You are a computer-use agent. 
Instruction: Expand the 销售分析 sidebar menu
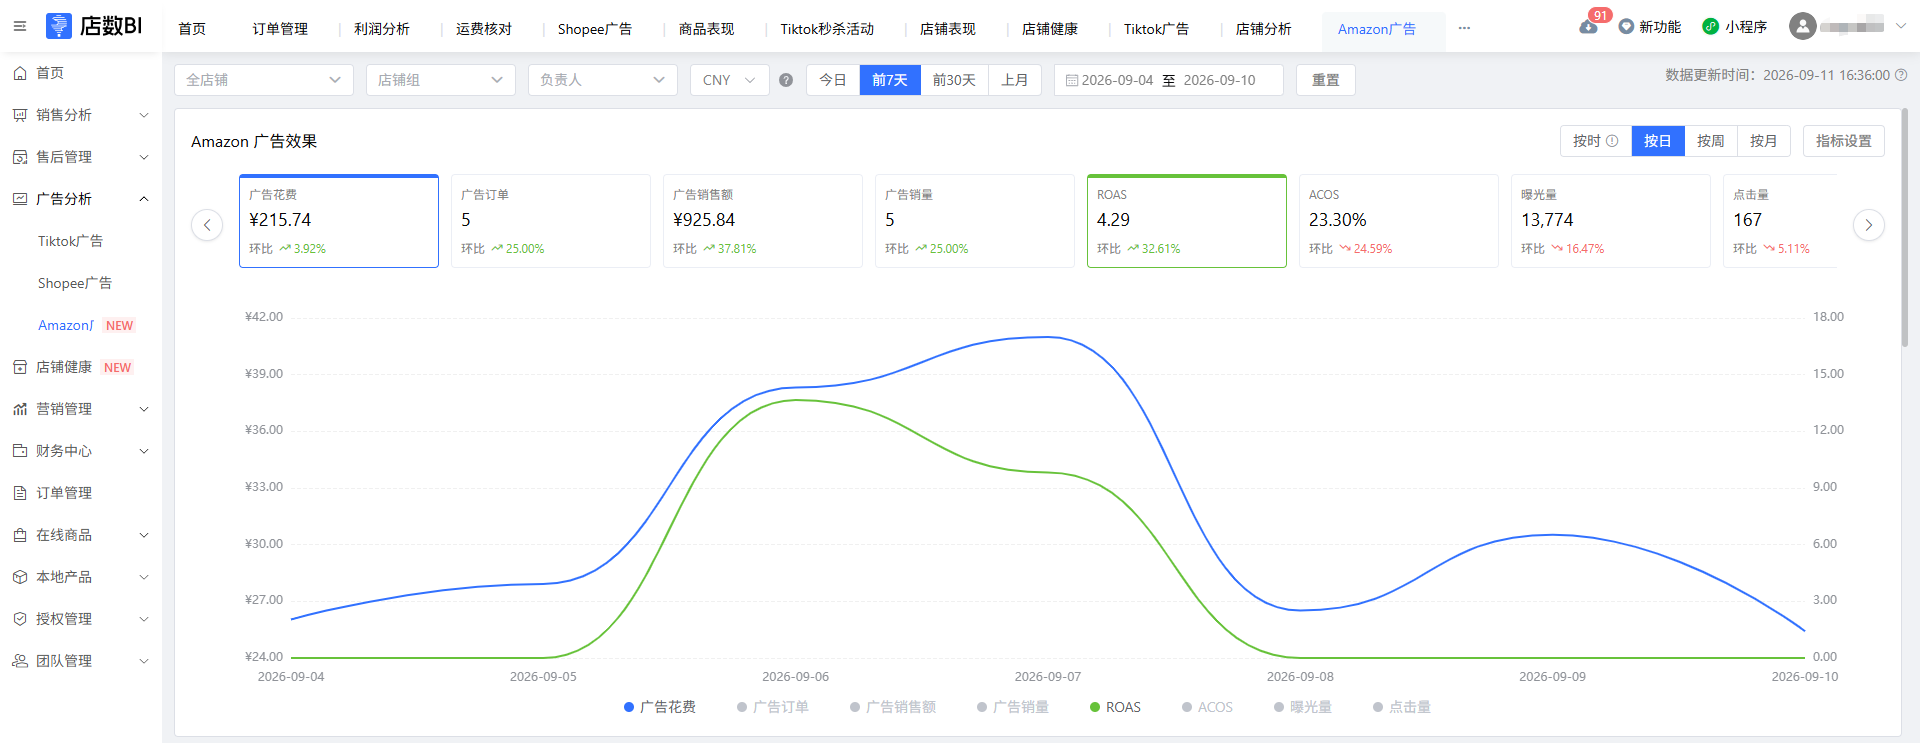point(144,115)
